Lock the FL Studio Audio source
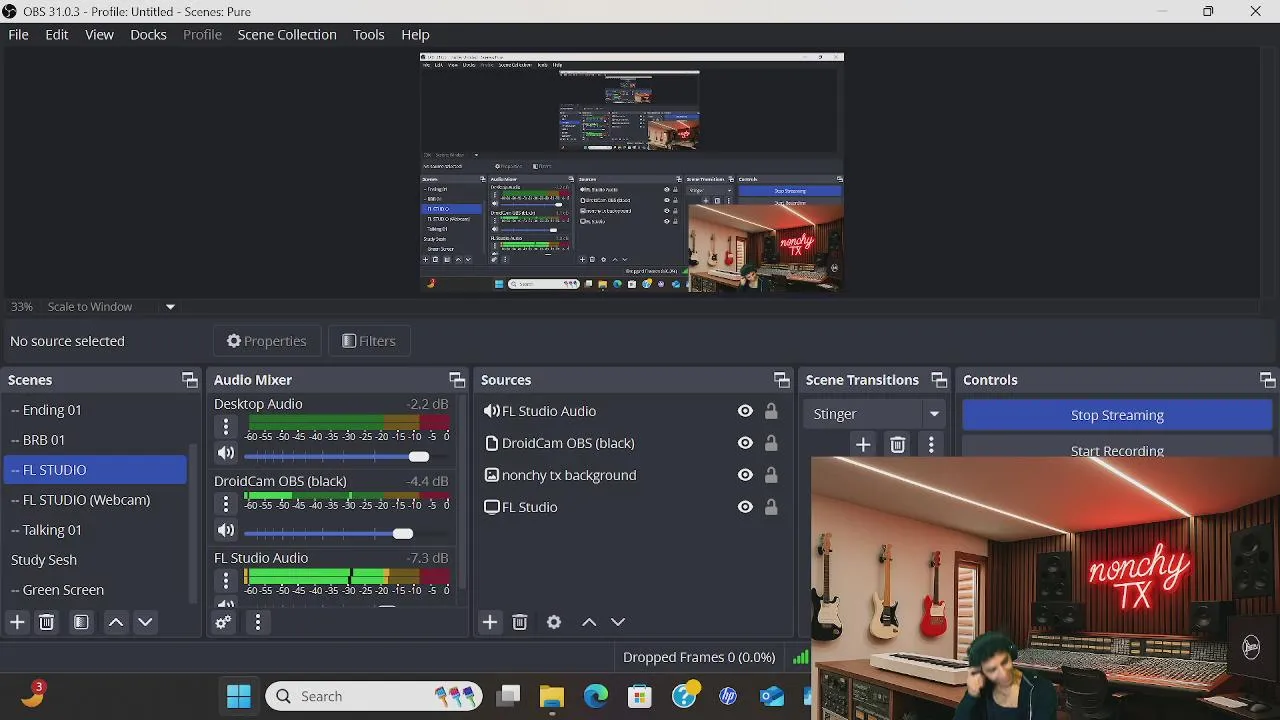The height and width of the screenshot is (720, 1280). [771, 411]
